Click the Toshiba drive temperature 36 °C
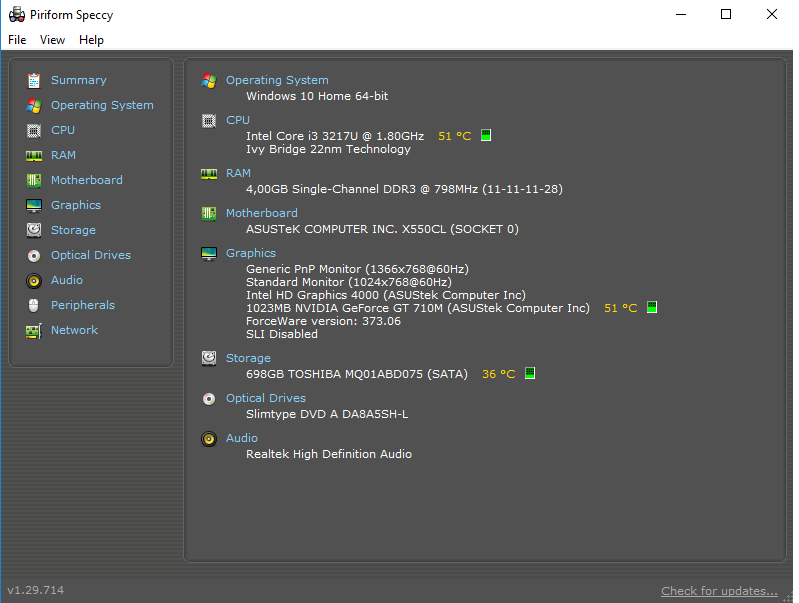 [x=498, y=374]
